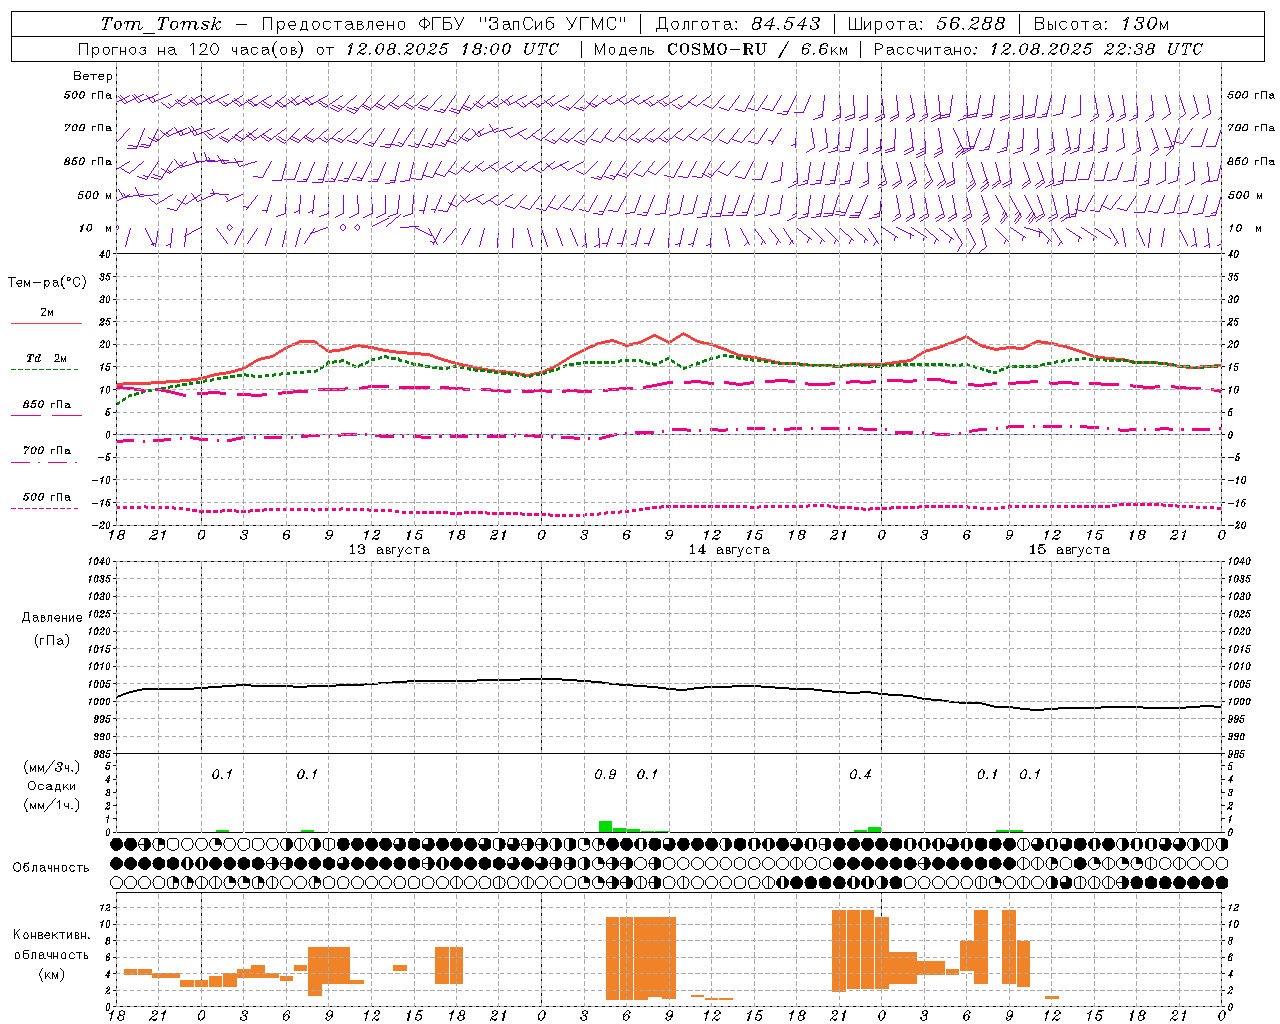Screen dimensions: 1280x1024
Task: Click the tallest green precipitation bar below 0.9
Action: 605,826
